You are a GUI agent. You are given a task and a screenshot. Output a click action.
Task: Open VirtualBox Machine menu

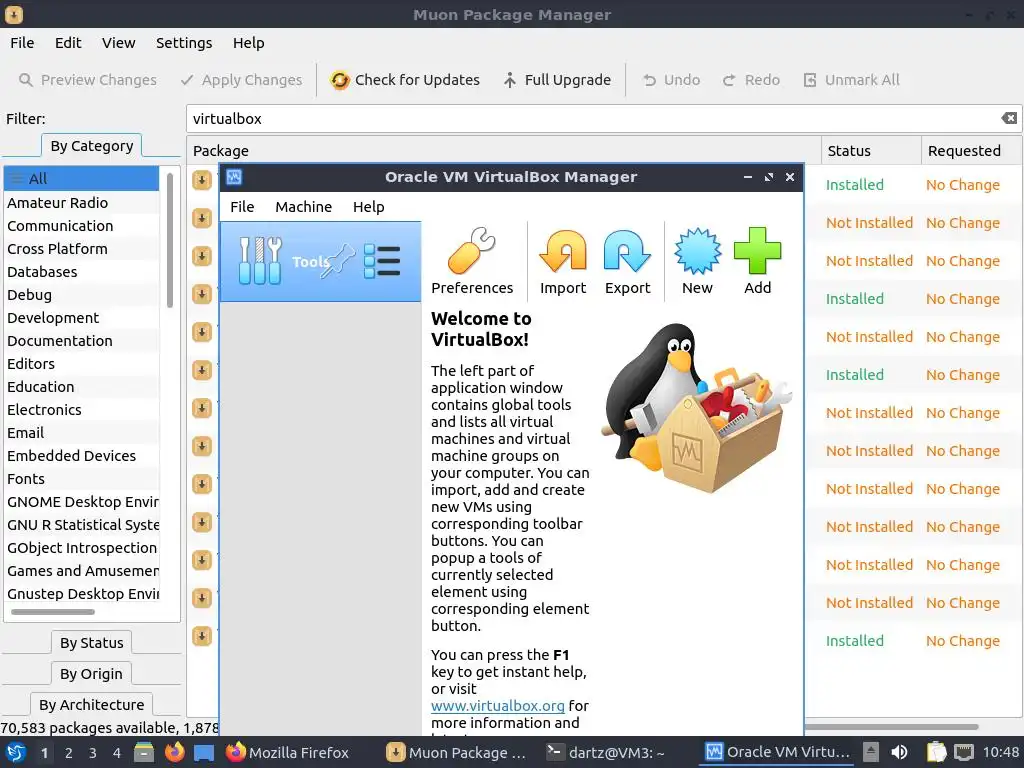pyautogui.click(x=303, y=207)
